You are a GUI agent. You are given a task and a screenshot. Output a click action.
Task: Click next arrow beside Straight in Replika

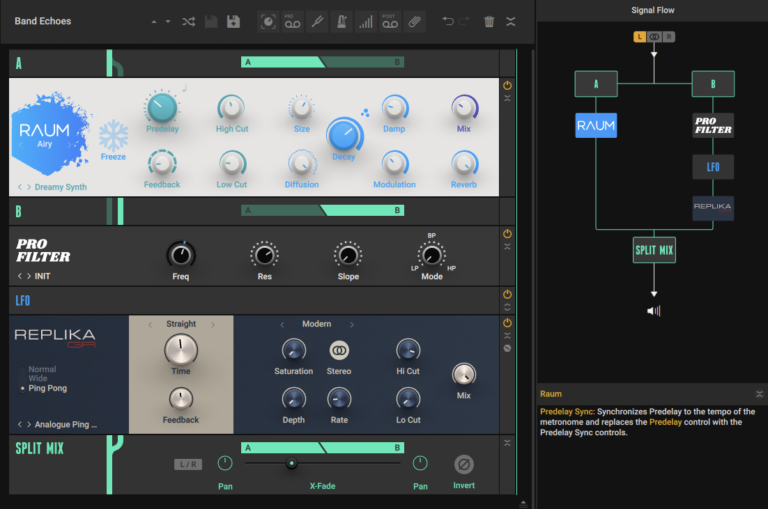point(213,324)
